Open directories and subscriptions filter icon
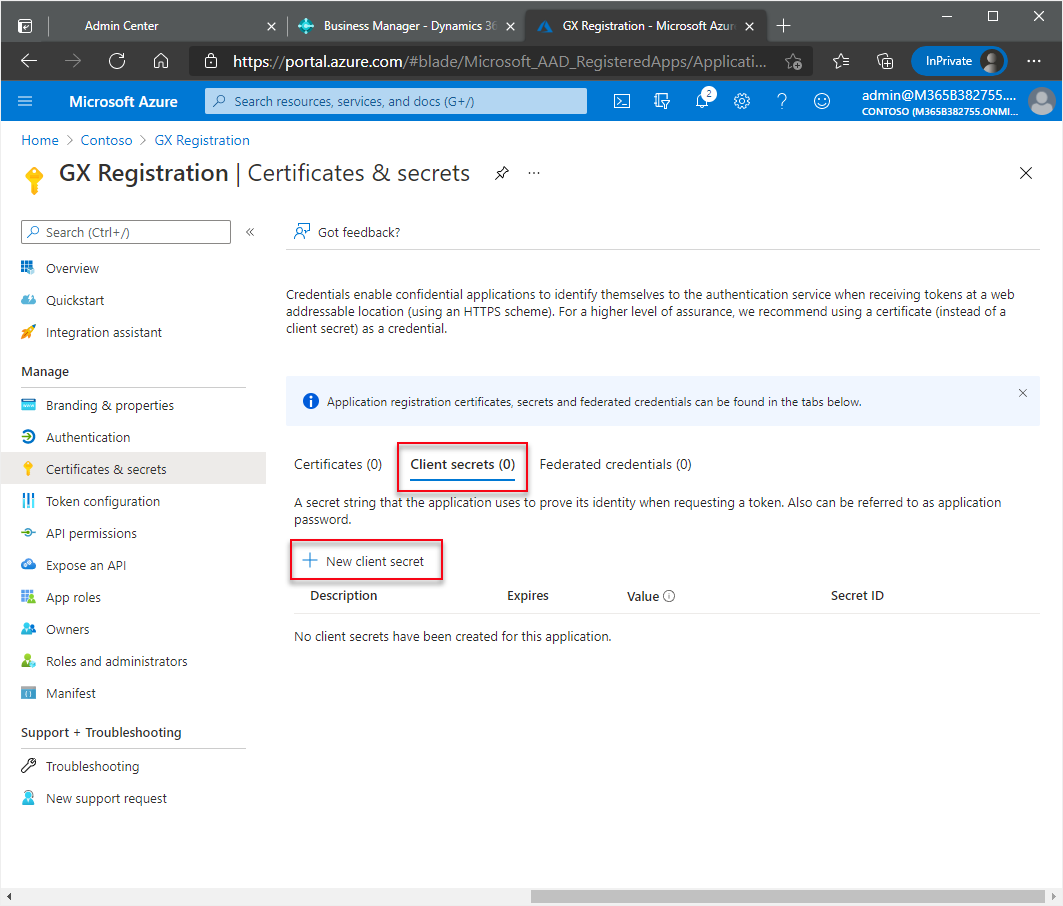 tap(662, 101)
